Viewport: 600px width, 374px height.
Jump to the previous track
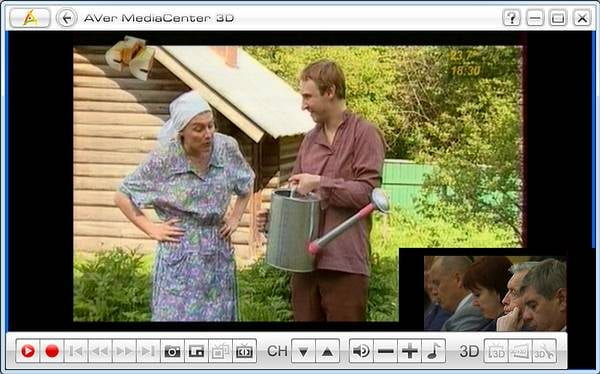coord(76,351)
